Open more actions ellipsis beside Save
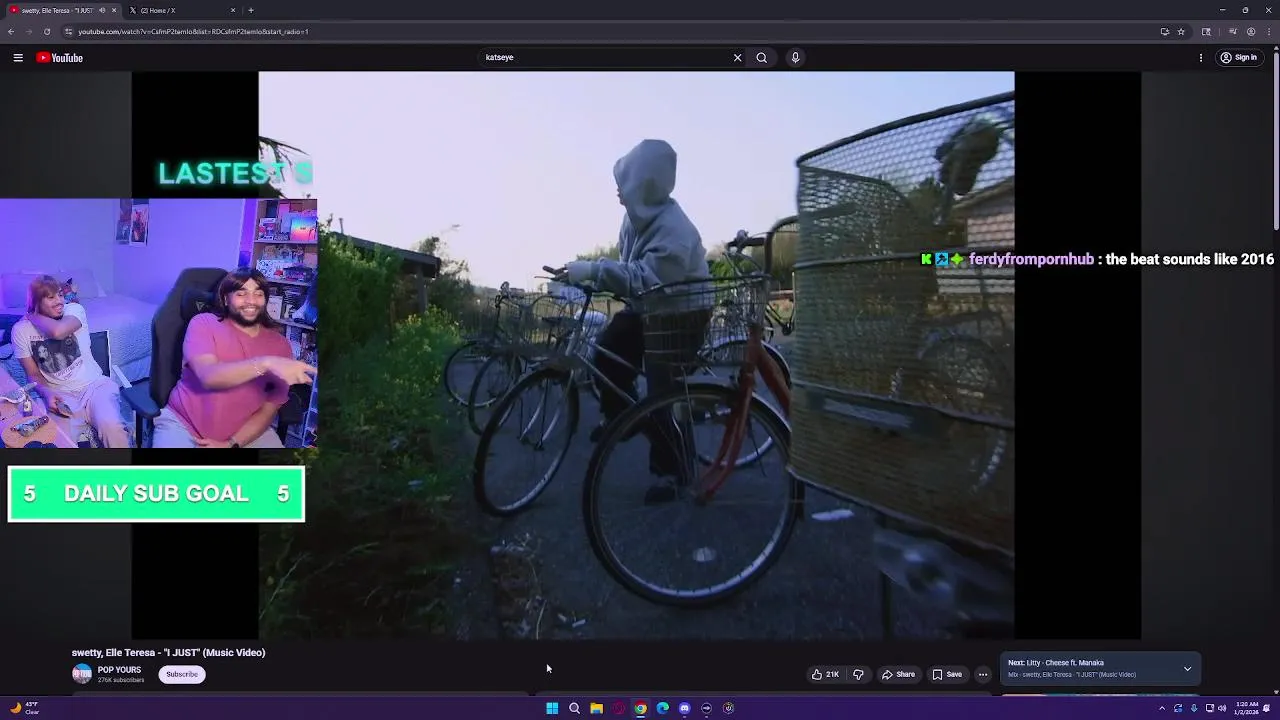 pyautogui.click(x=983, y=675)
